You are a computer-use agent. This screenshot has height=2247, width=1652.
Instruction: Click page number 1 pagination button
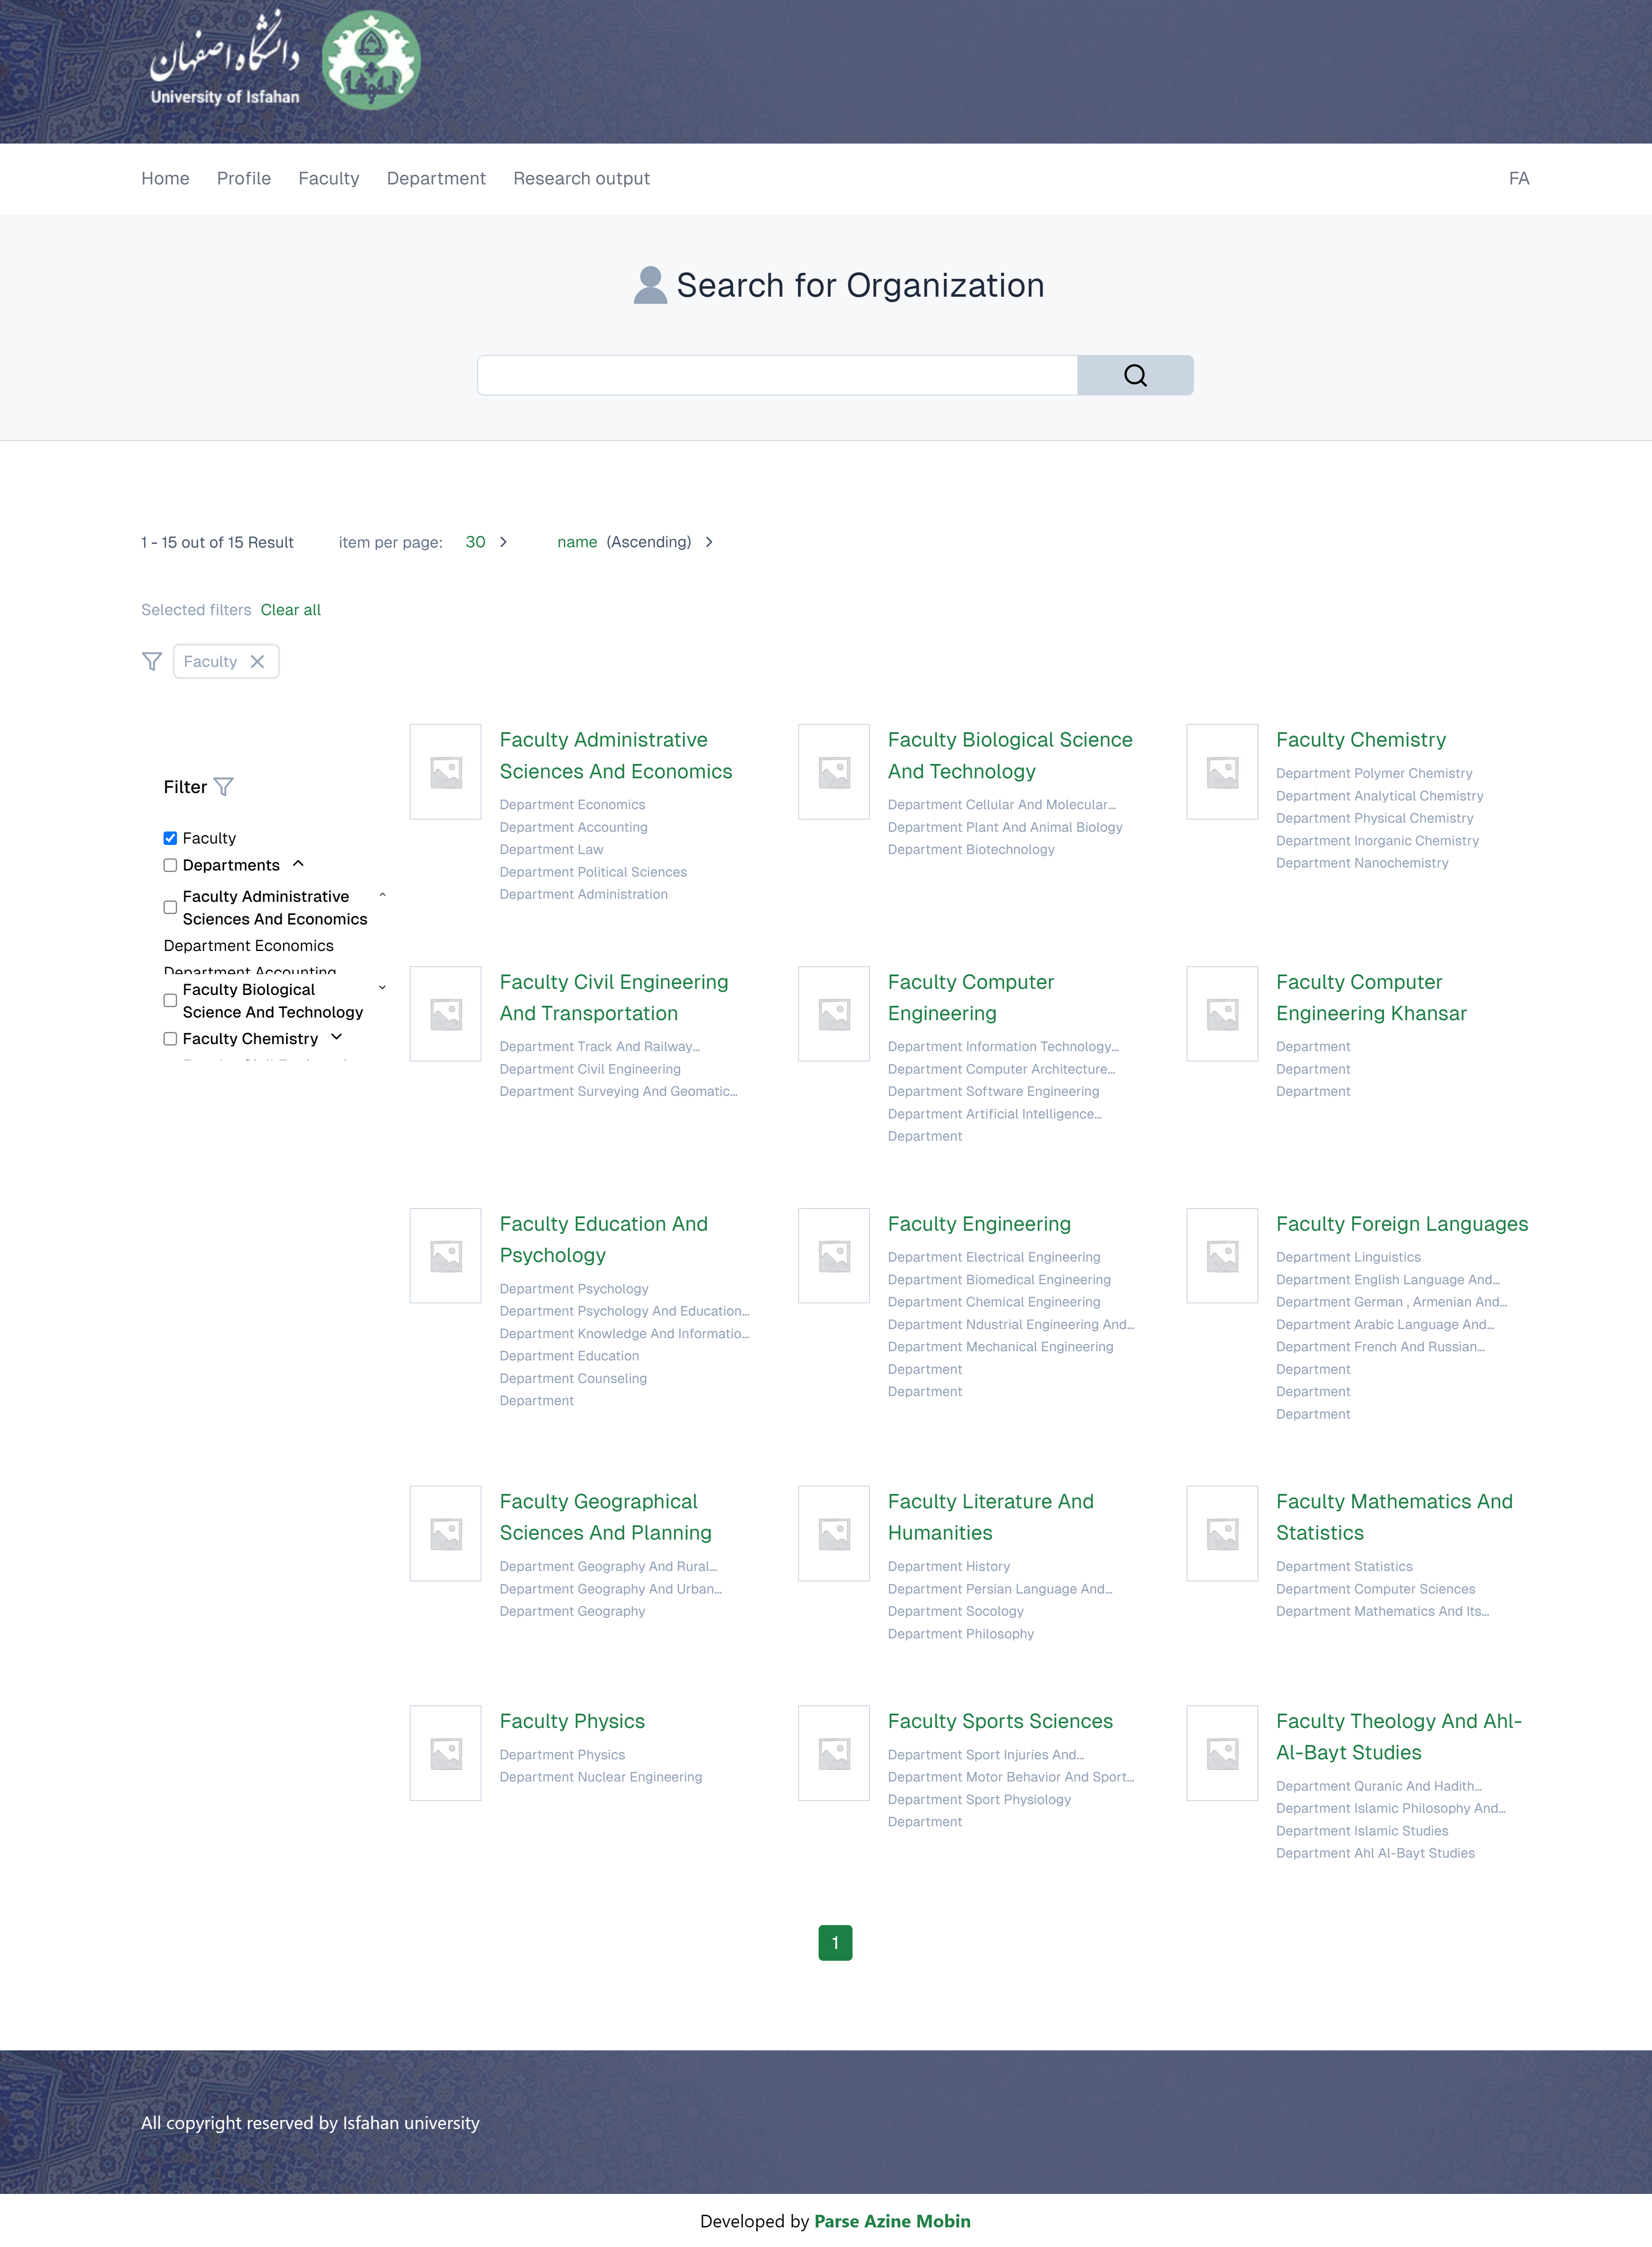835,1943
